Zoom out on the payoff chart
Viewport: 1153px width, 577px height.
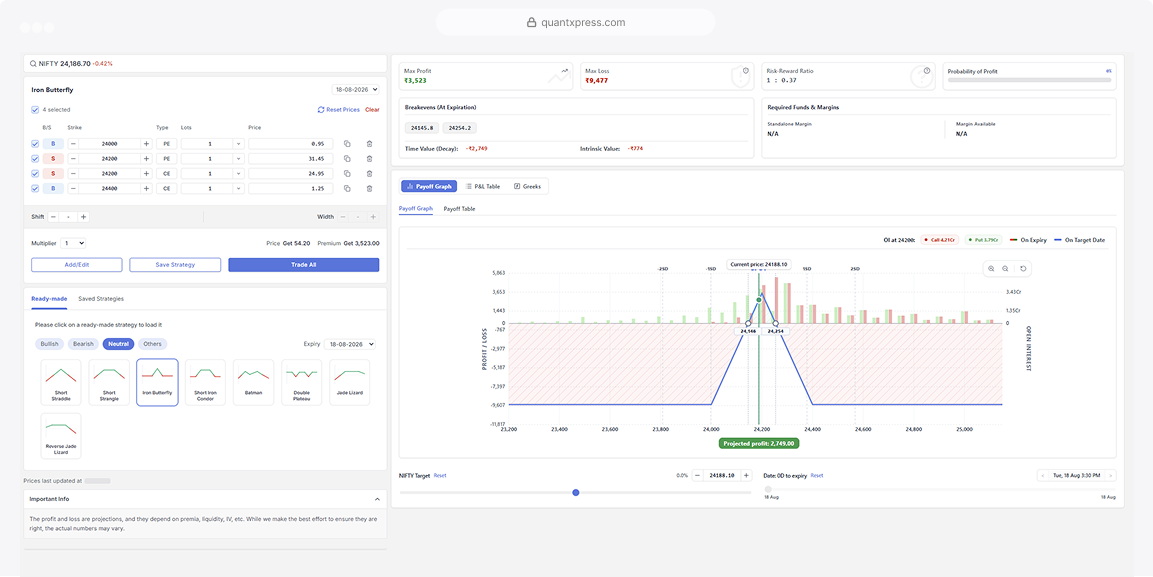(x=1005, y=269)
